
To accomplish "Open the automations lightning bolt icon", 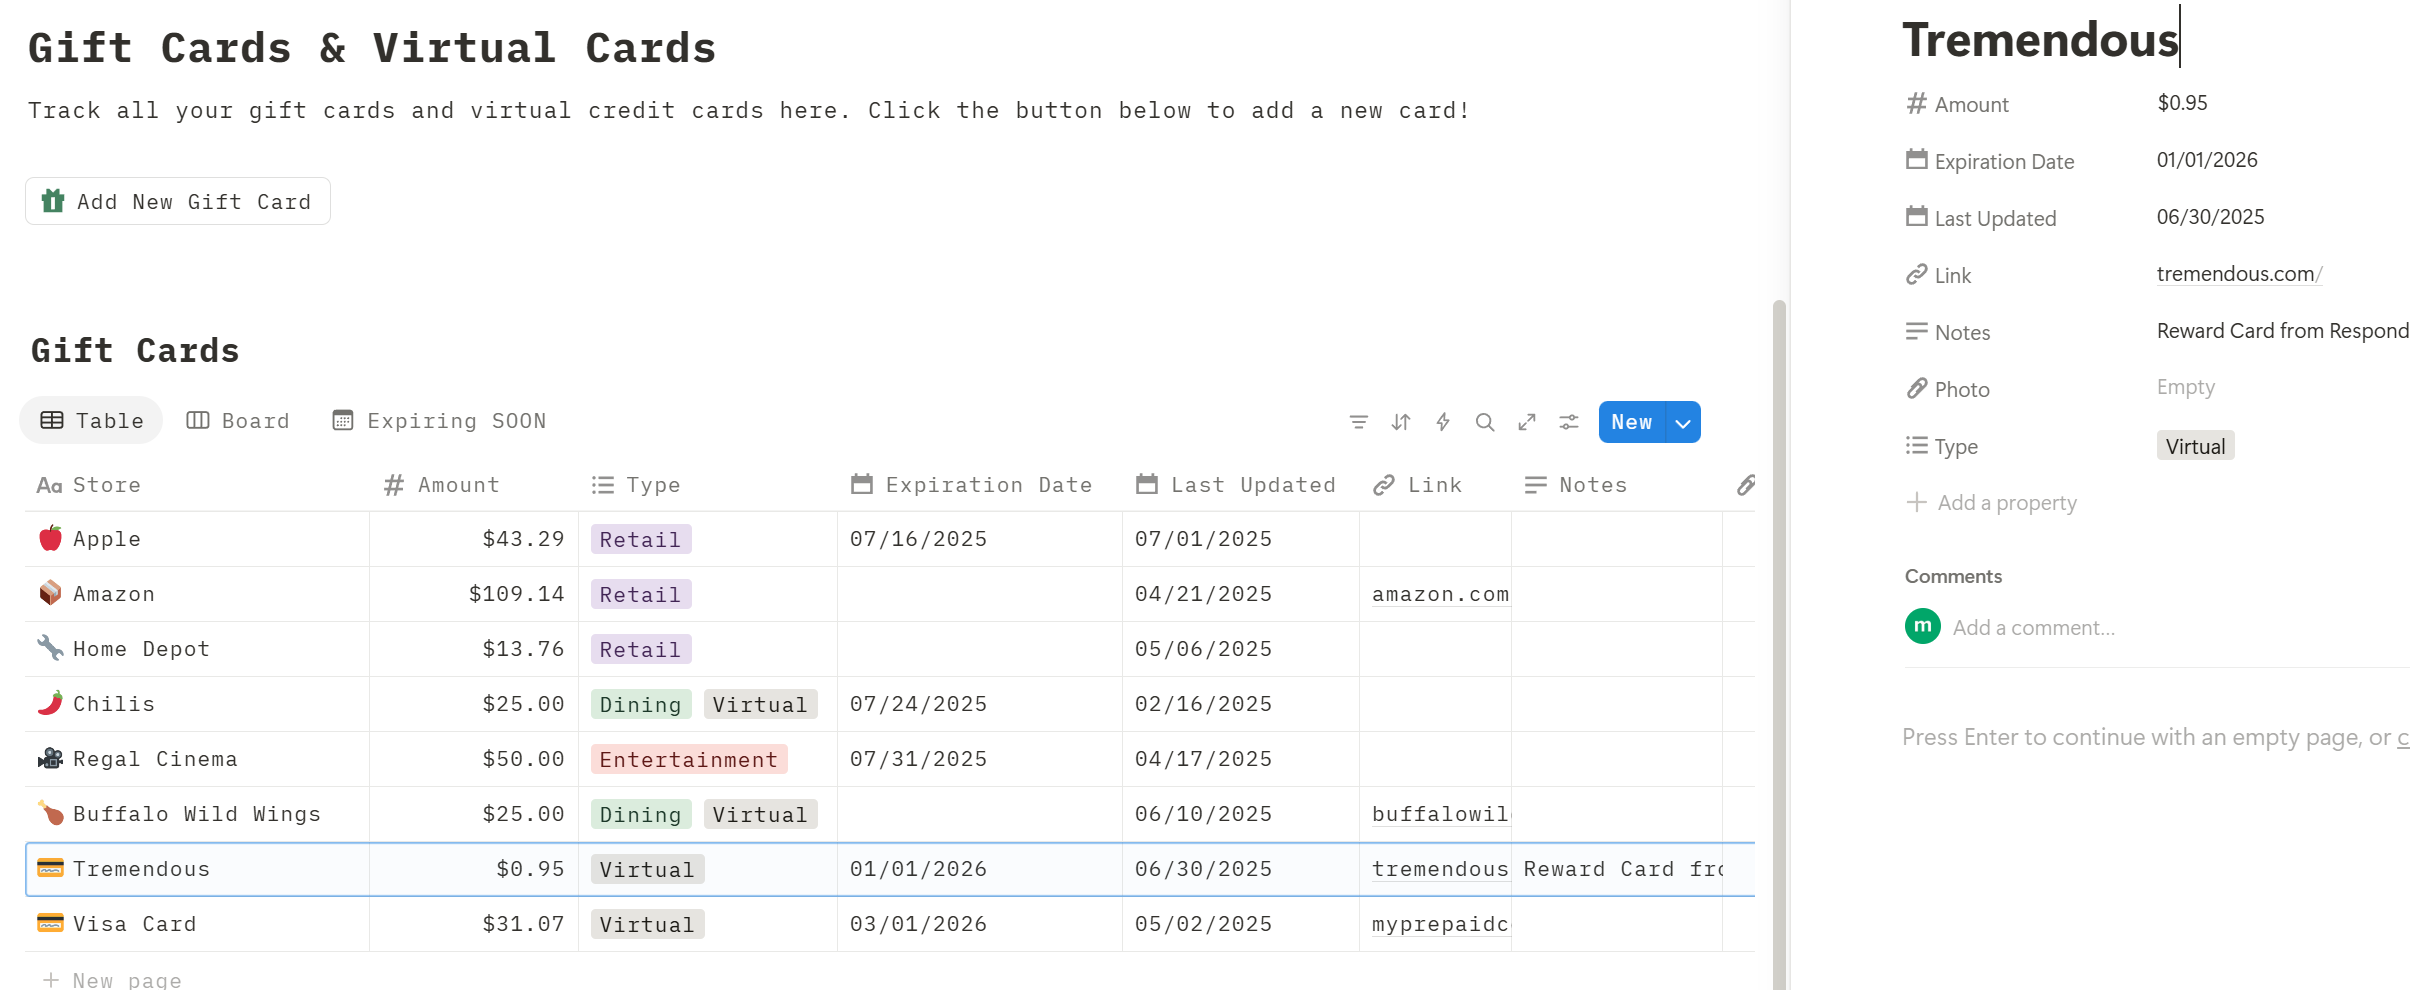I will 1443,422.
